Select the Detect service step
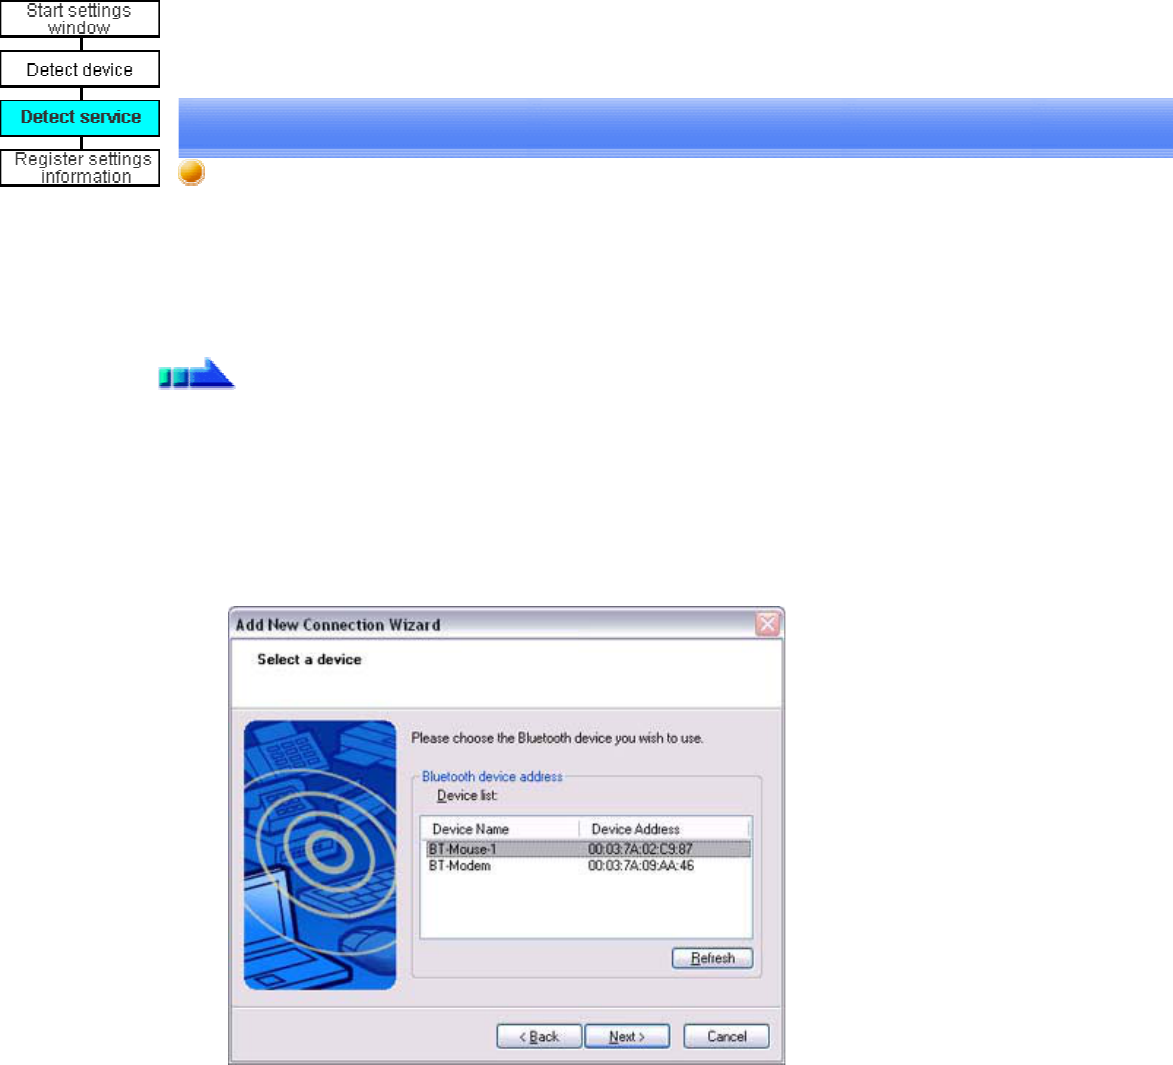 79,117
